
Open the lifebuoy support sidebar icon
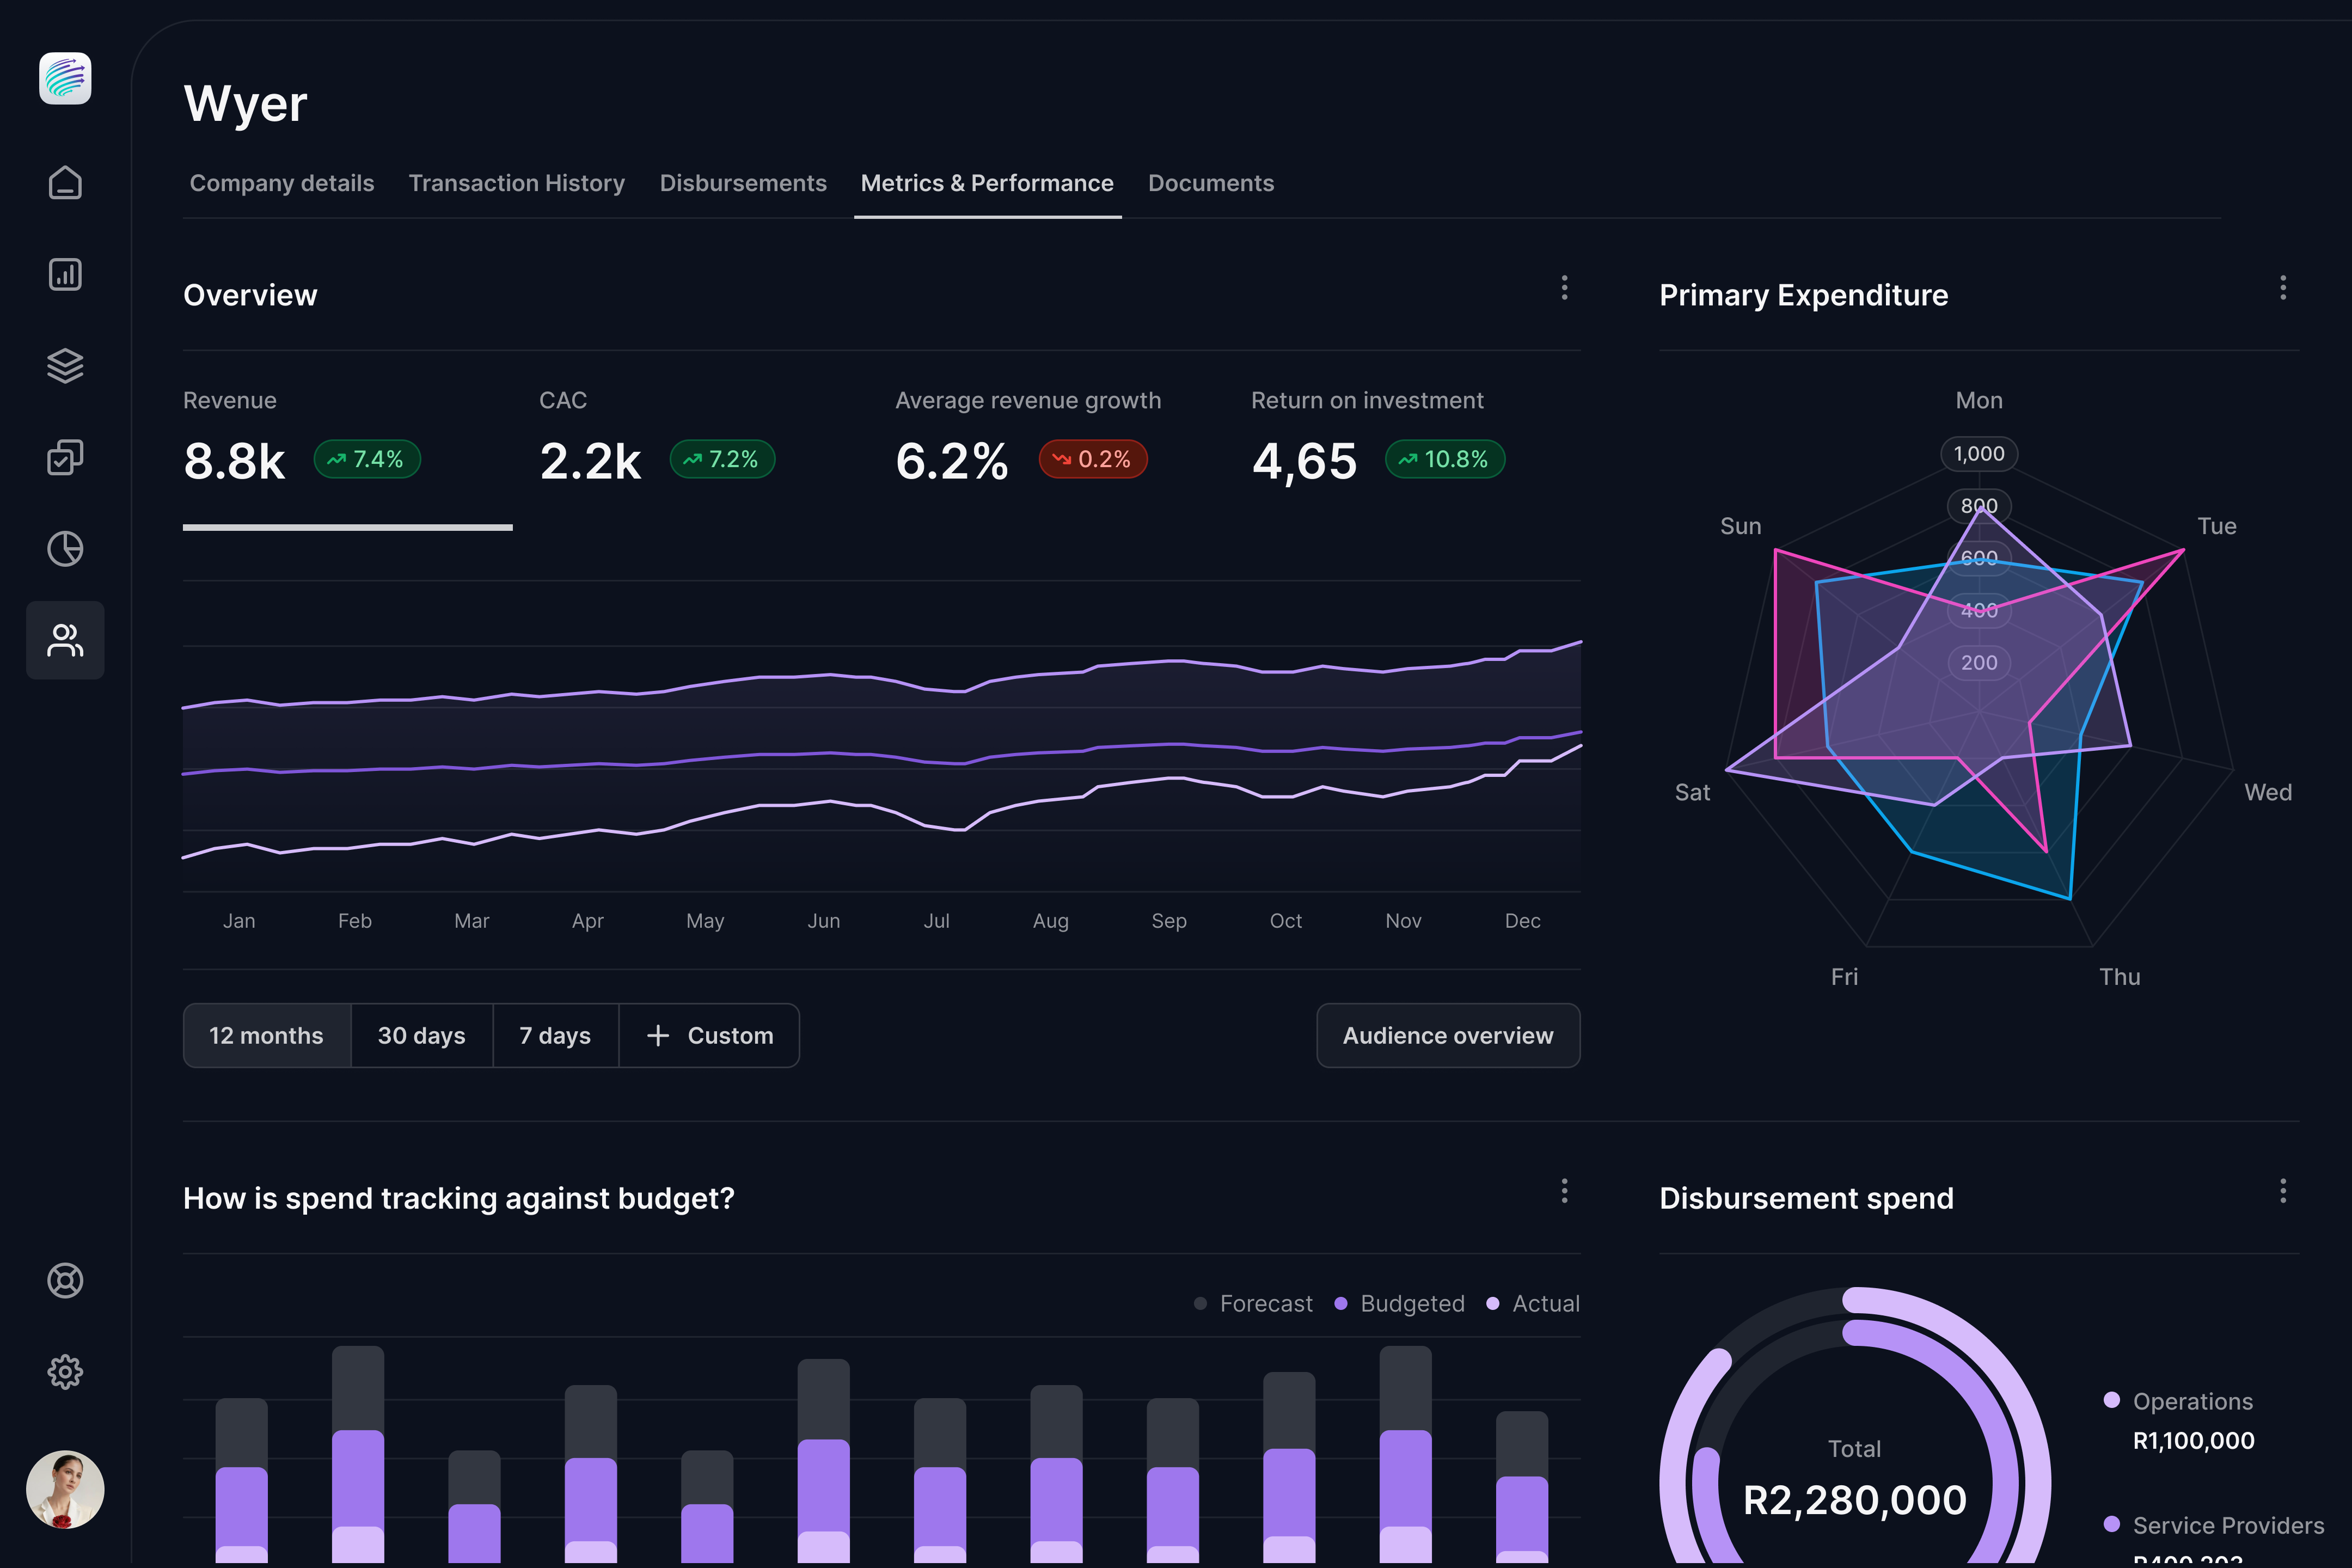coord(65,1281)
